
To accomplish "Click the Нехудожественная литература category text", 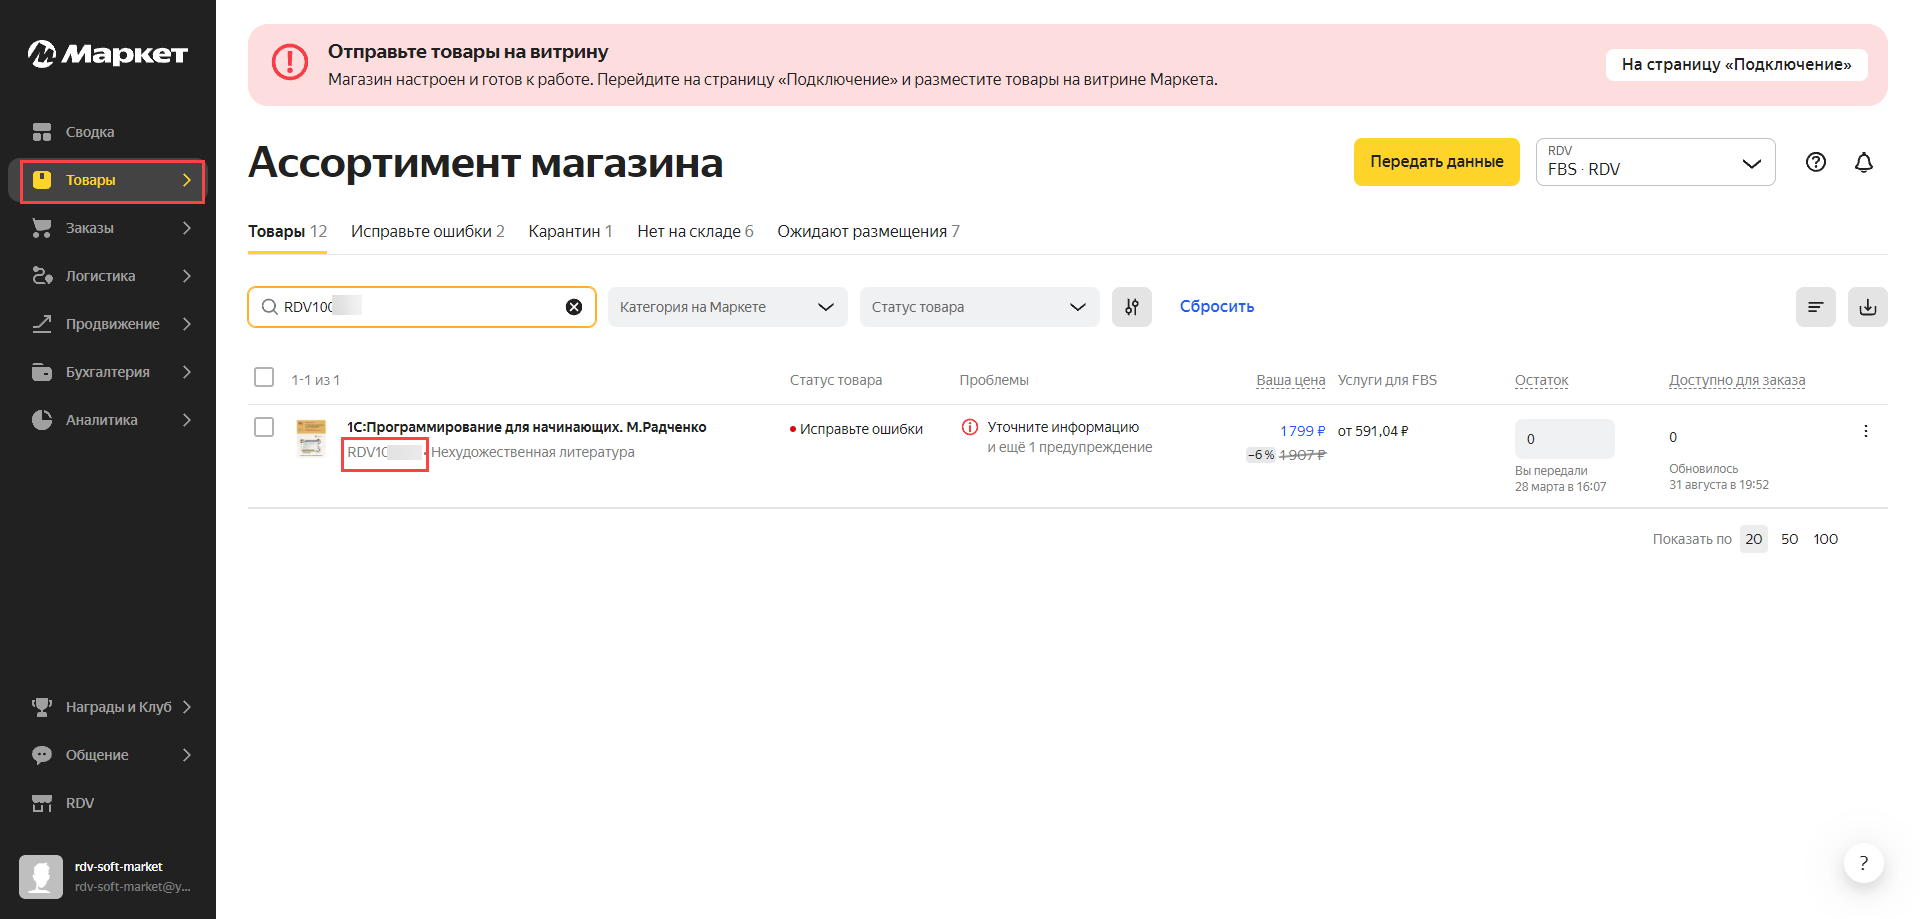I will [x=533, y=452].
